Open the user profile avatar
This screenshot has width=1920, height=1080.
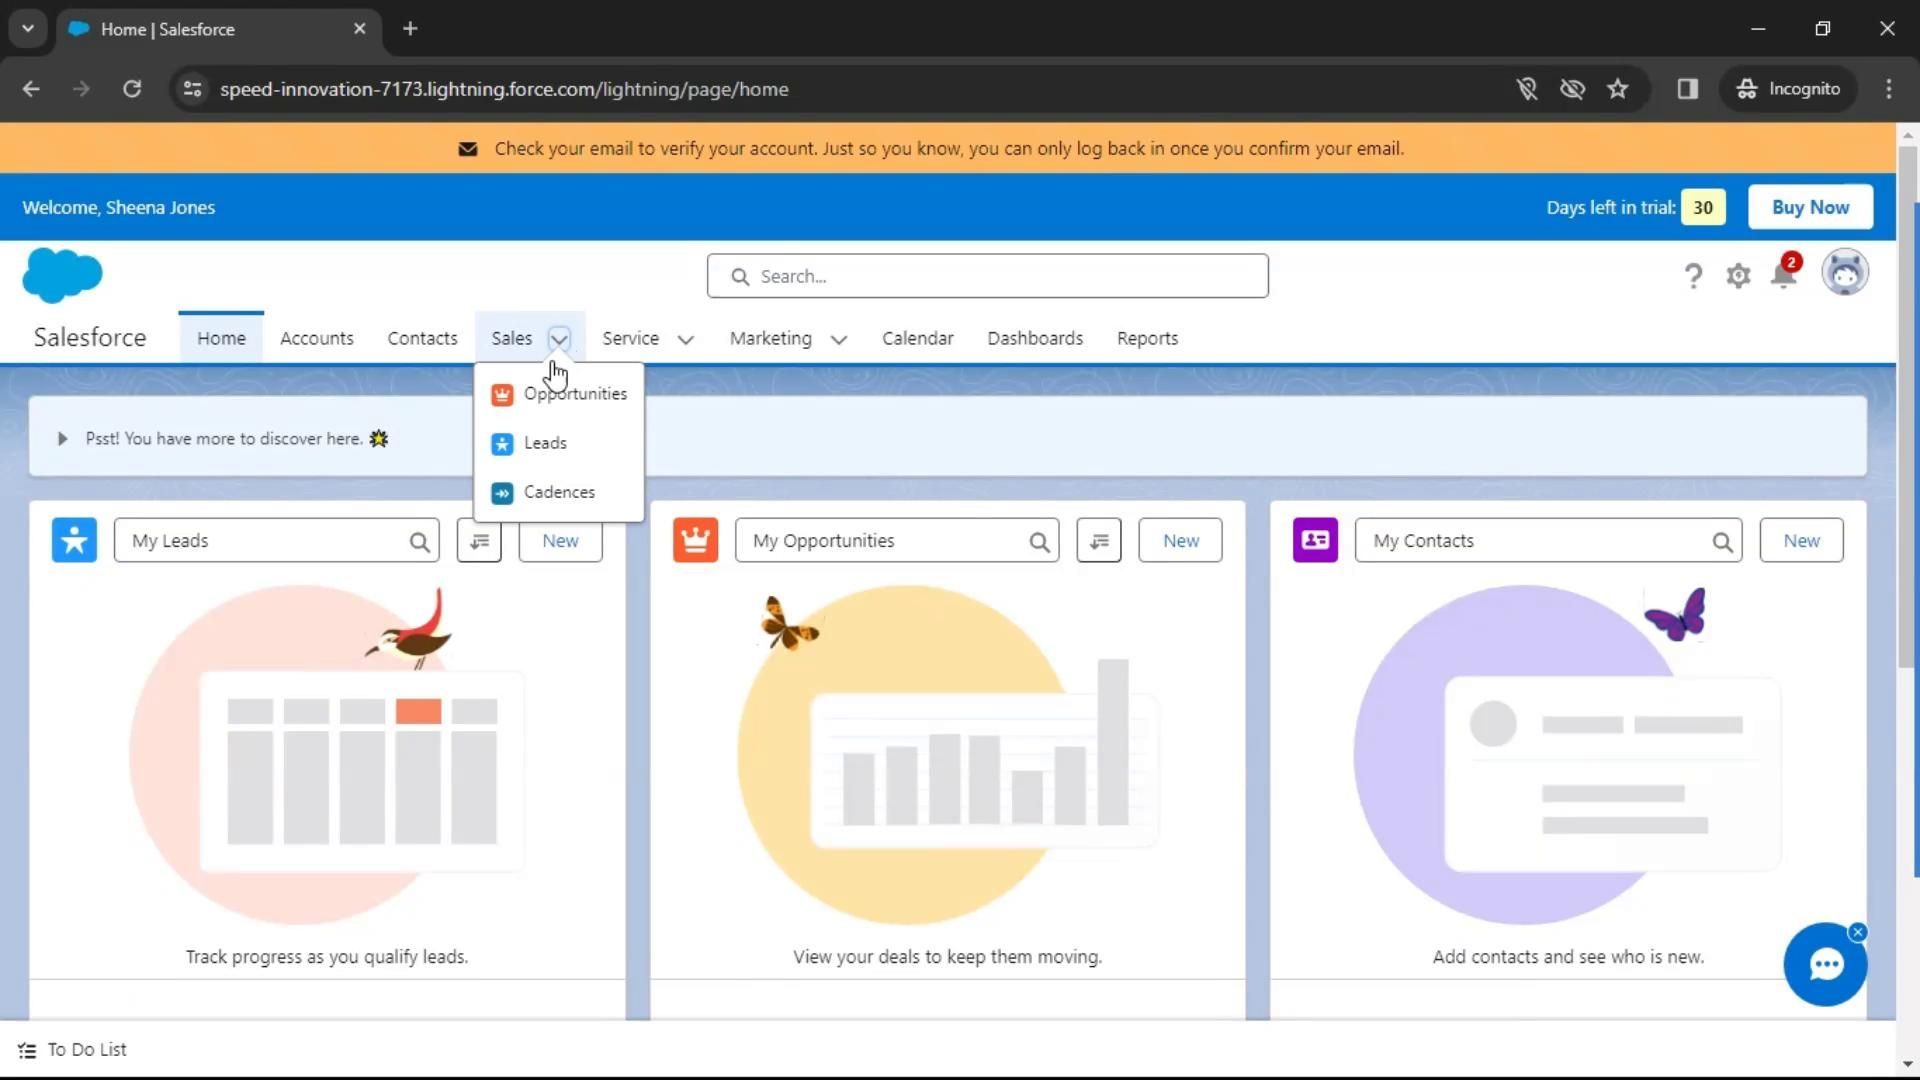pyautogui.click(x=1844, y=273)
